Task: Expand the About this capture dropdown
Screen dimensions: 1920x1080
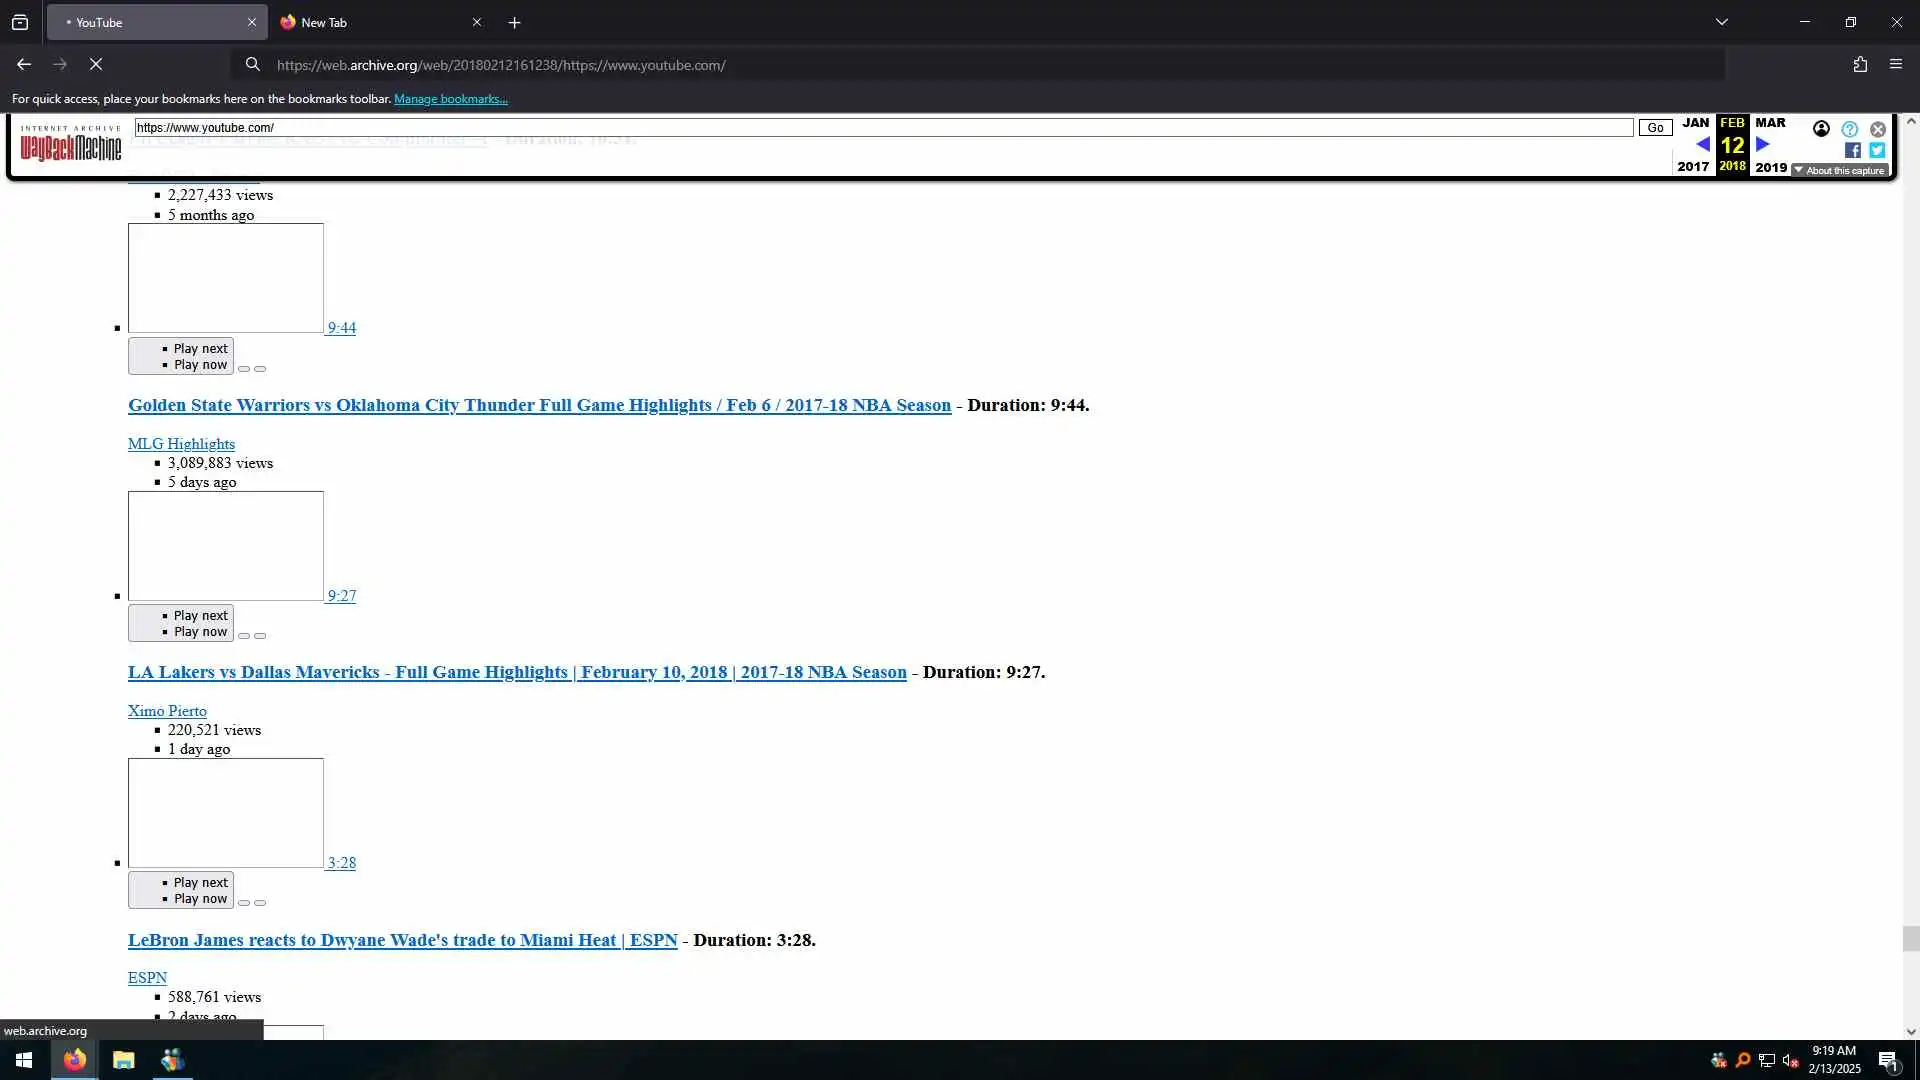Action: [1840, 171]
